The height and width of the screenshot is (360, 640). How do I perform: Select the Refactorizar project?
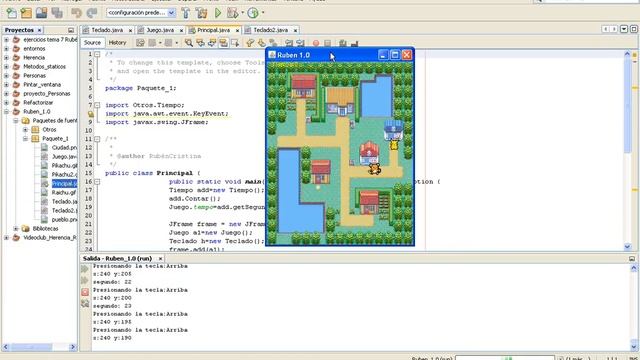38,102
